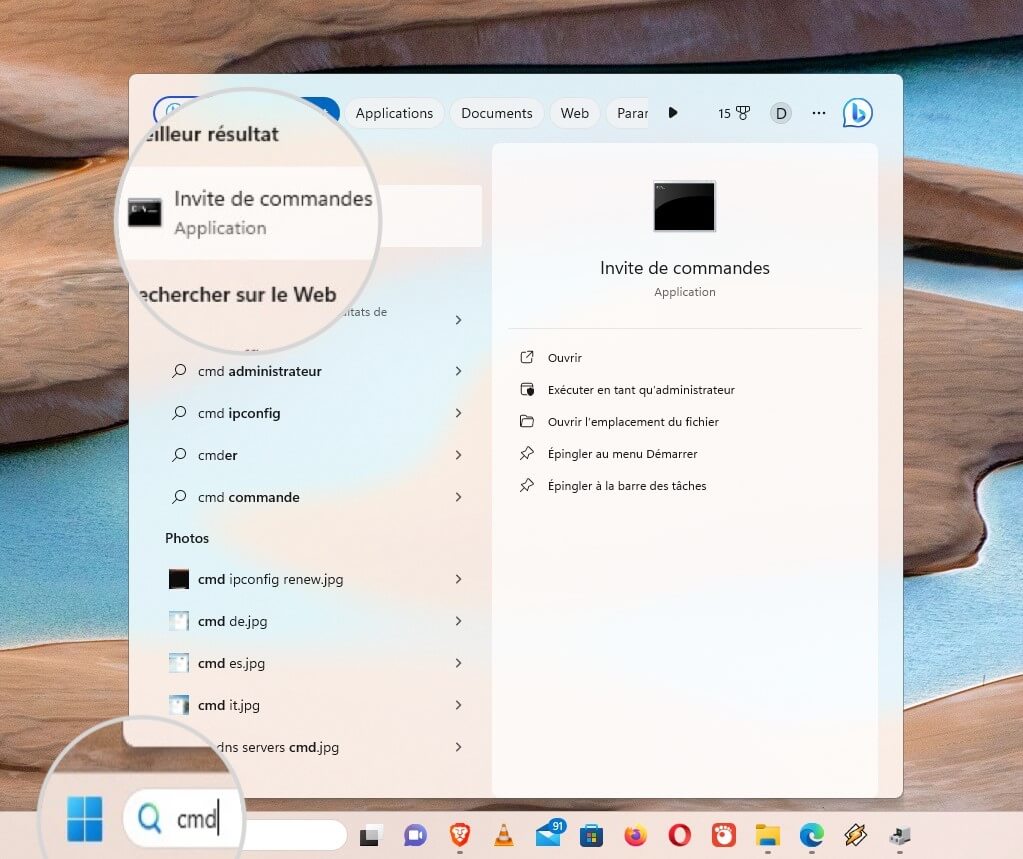Expand the cmd de.jpg arrow

coord(459,621)
